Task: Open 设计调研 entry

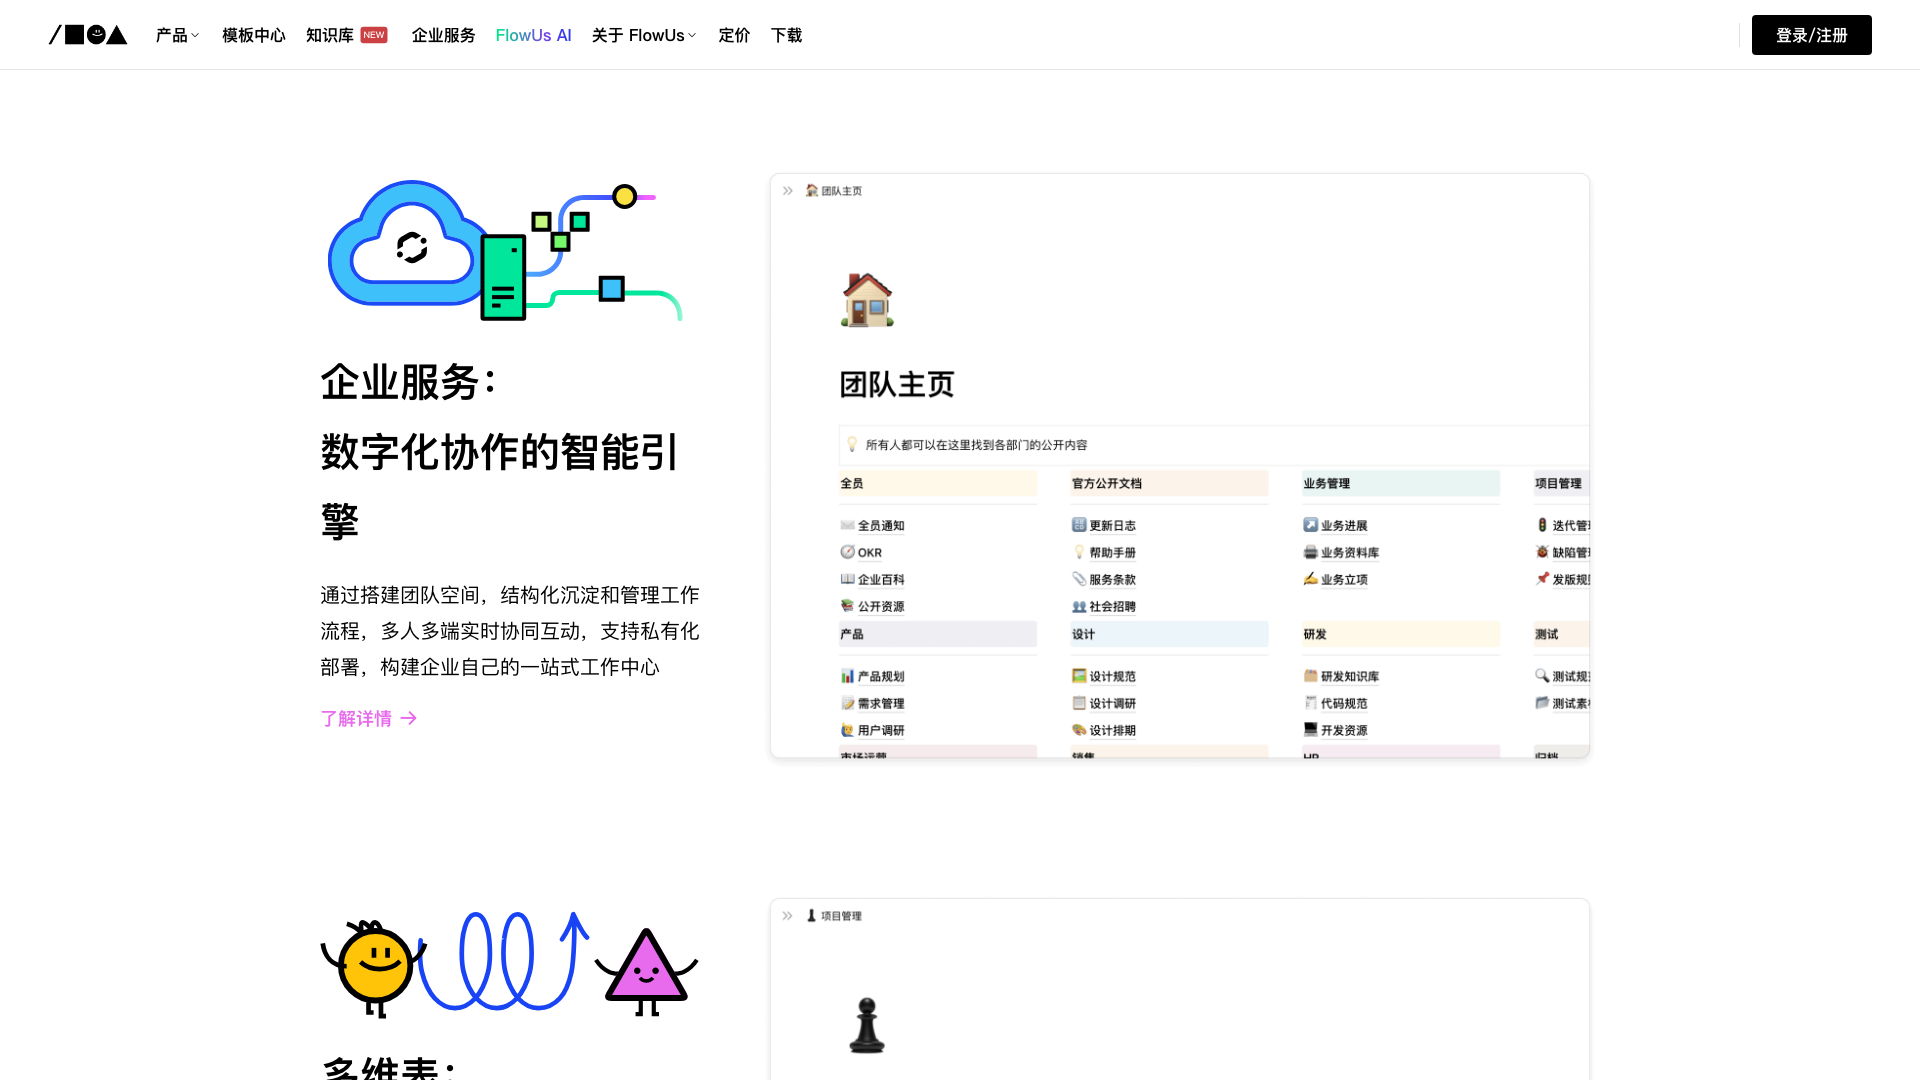Action: tap(1104, 703)
